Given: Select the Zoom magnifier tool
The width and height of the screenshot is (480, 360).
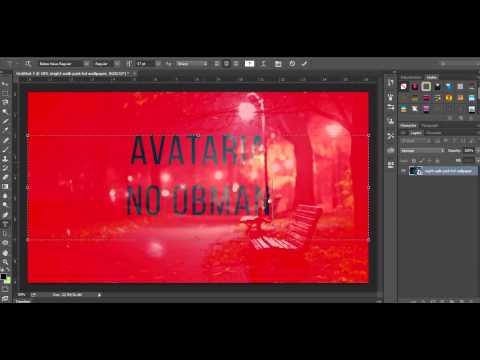Looking at the screenshot, I should (x=5, y=262).
